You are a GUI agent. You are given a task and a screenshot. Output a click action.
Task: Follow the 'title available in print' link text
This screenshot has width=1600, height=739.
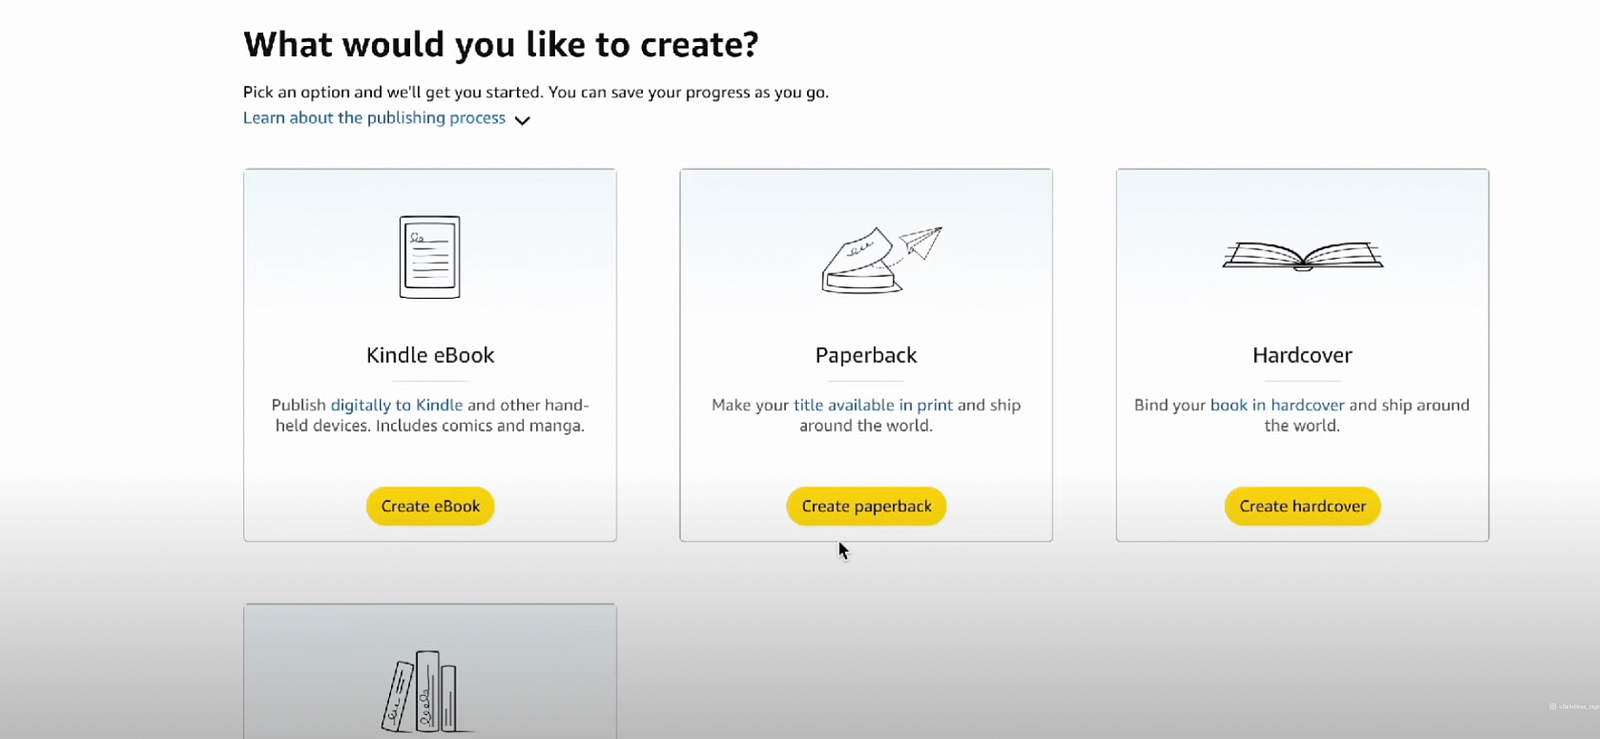point(873,405)
